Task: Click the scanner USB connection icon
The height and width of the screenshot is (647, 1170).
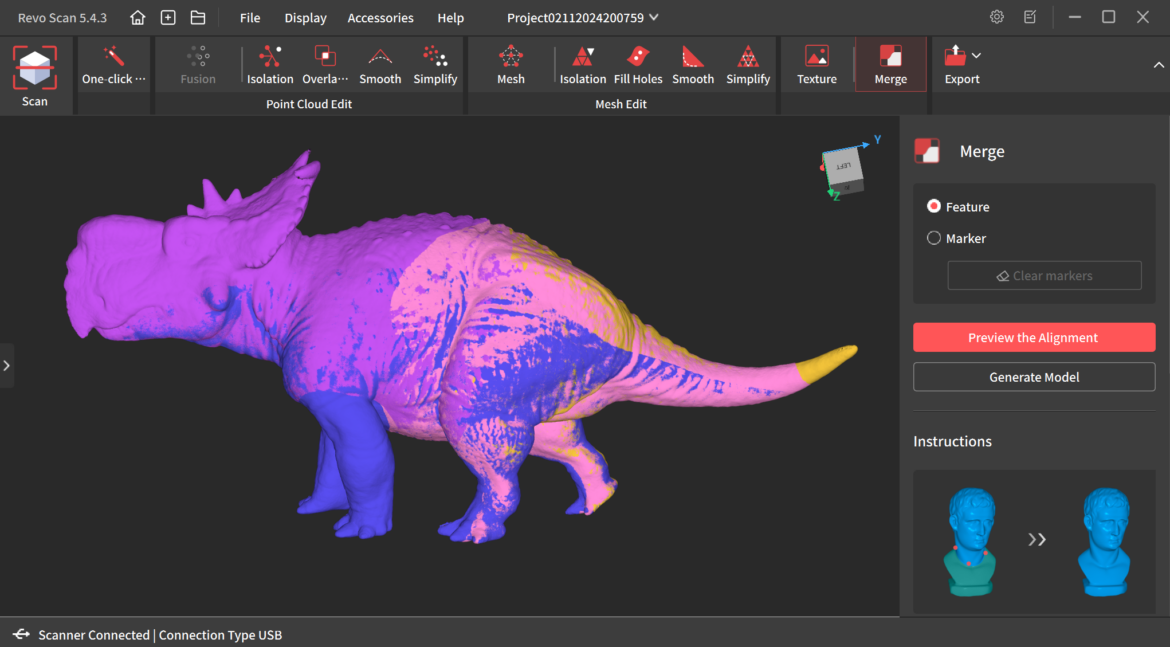Action: 21,634
